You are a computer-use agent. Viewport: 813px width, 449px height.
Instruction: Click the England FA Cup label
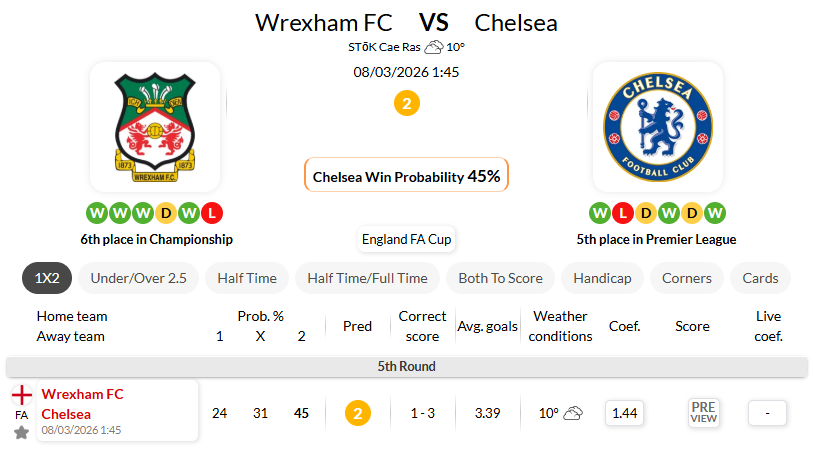406,240
